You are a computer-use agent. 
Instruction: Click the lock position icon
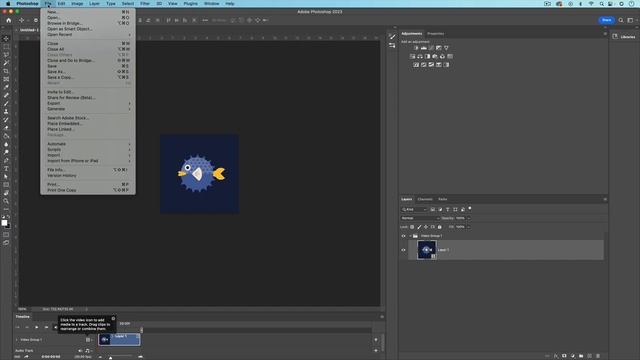tap(426, 227)
